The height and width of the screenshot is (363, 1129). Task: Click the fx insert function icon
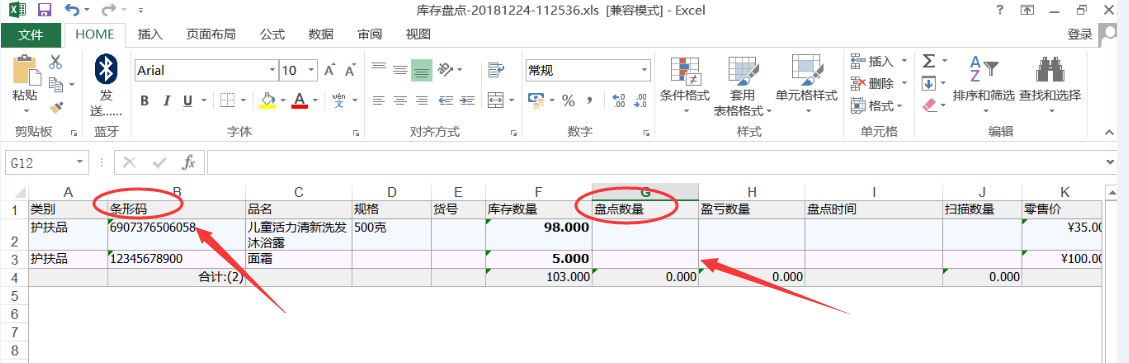click(x=189, y=163)
